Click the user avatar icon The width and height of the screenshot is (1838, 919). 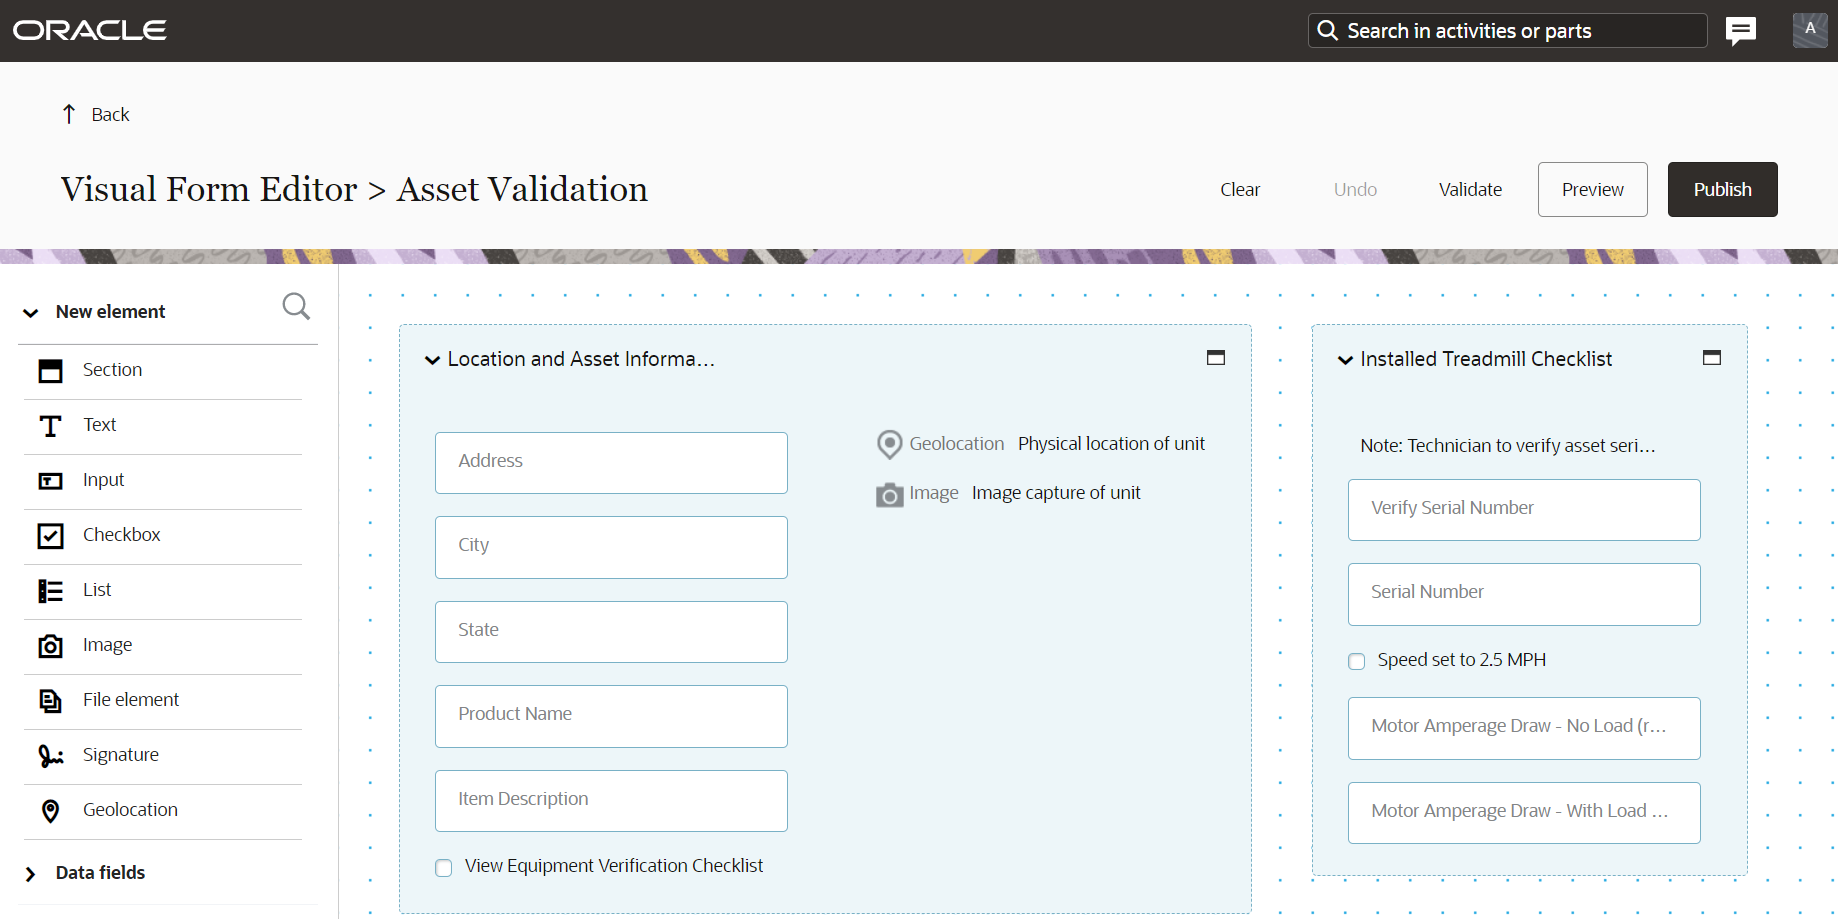click(x=1809, y=30)
